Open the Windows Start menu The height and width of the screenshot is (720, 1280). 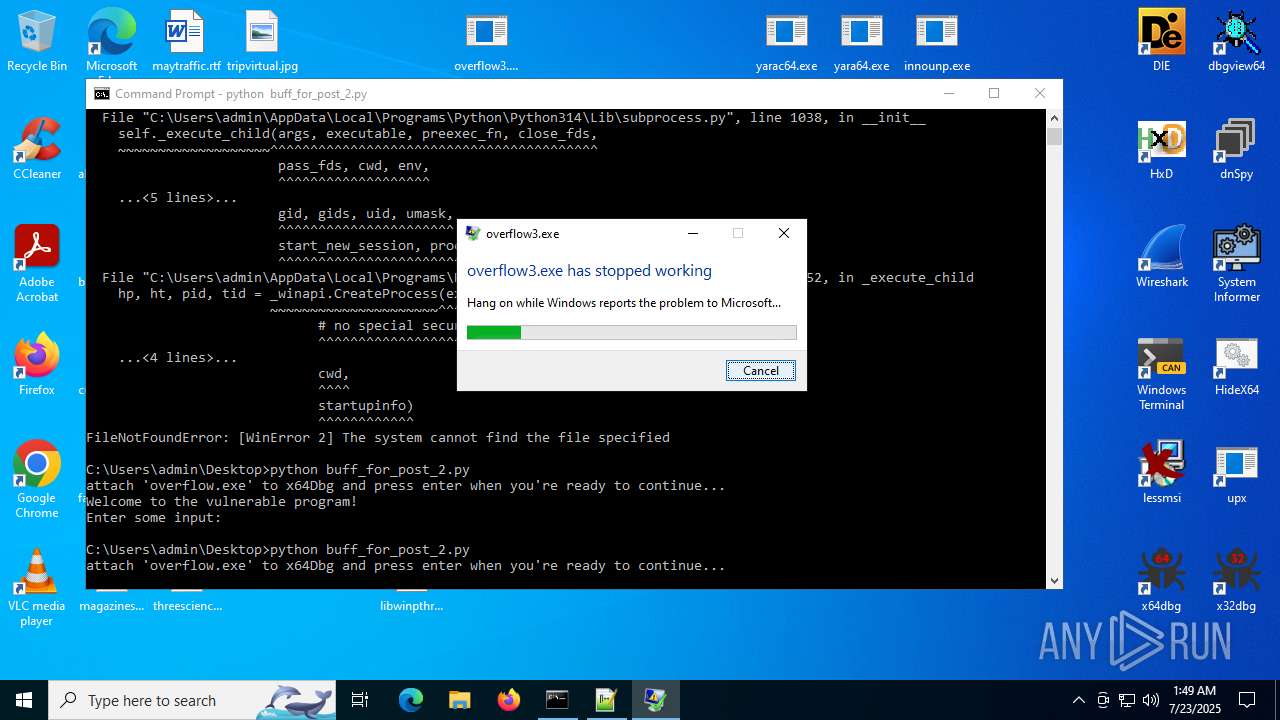24,700
